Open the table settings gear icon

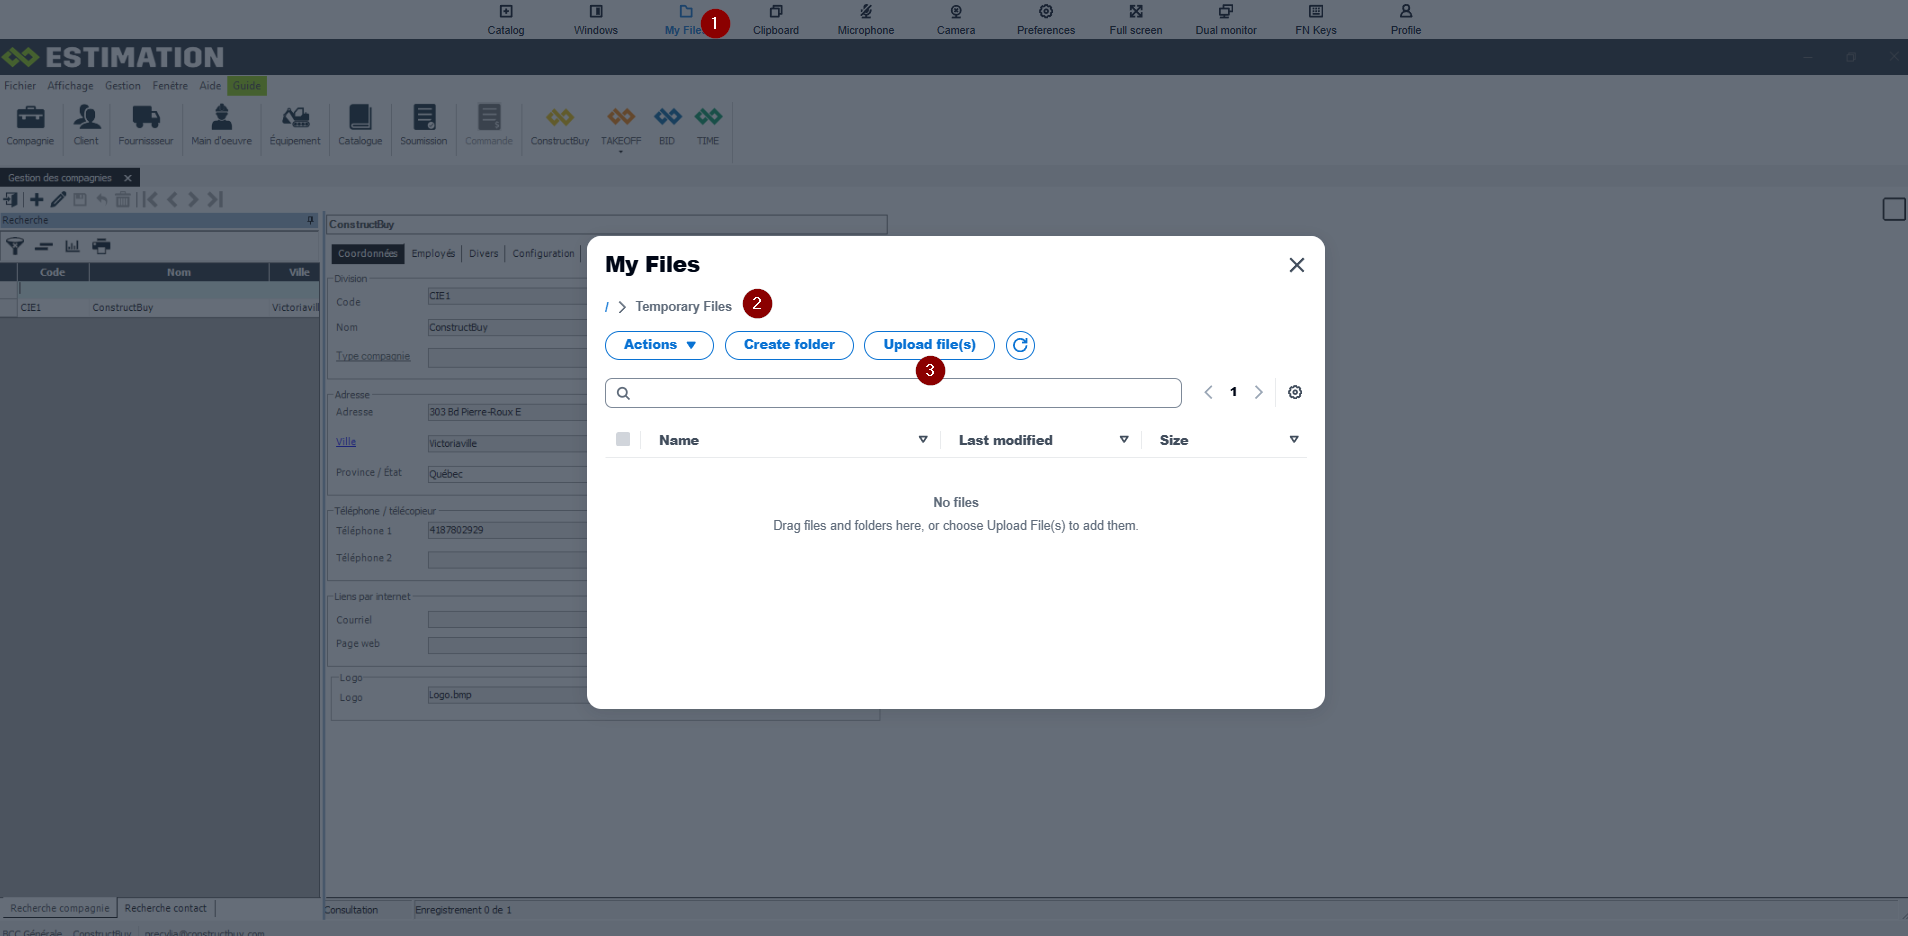tap(1295, 392)
